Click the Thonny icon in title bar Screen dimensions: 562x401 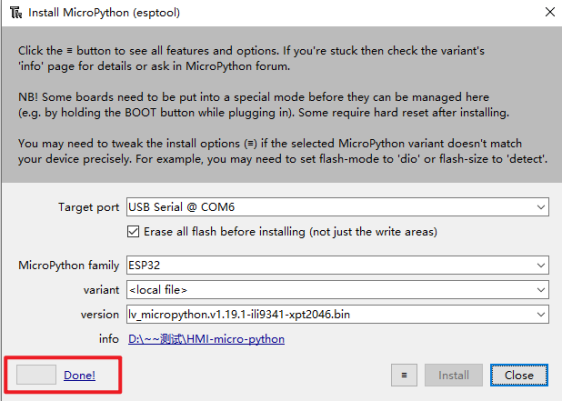point(16,13)
